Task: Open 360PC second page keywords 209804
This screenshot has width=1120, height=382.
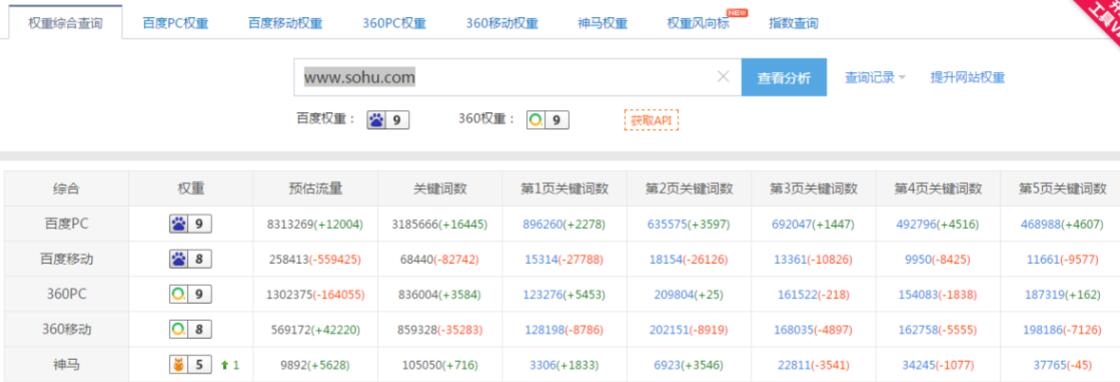Action: tap(674, 294)
